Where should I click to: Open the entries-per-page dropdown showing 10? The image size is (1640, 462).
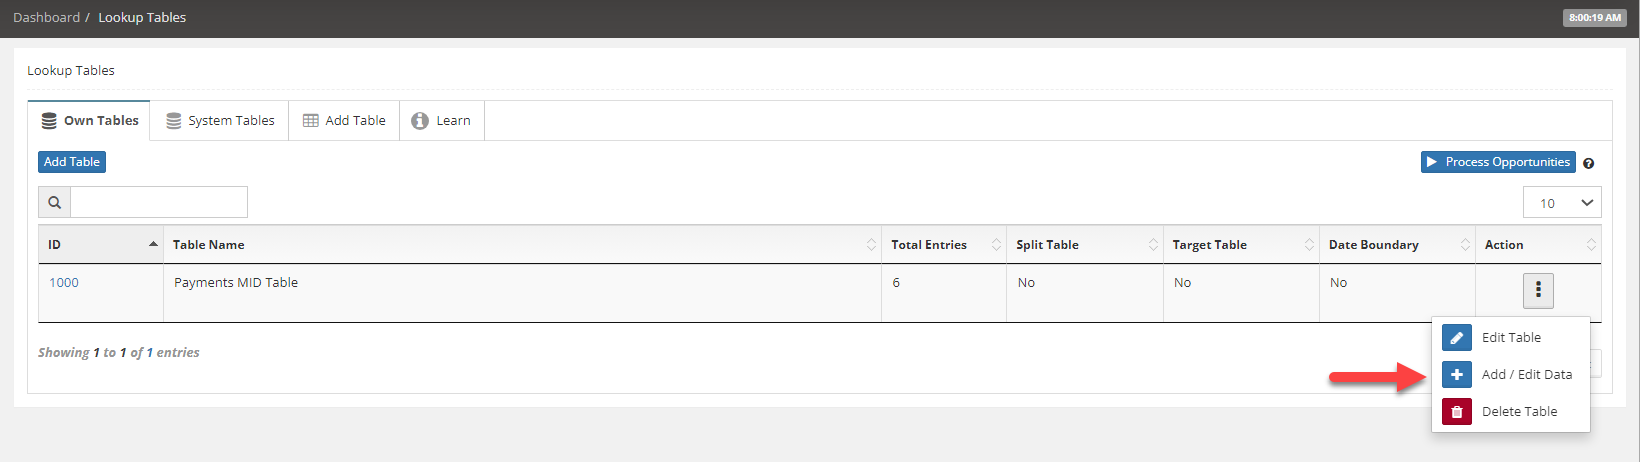click(1562, 202)
